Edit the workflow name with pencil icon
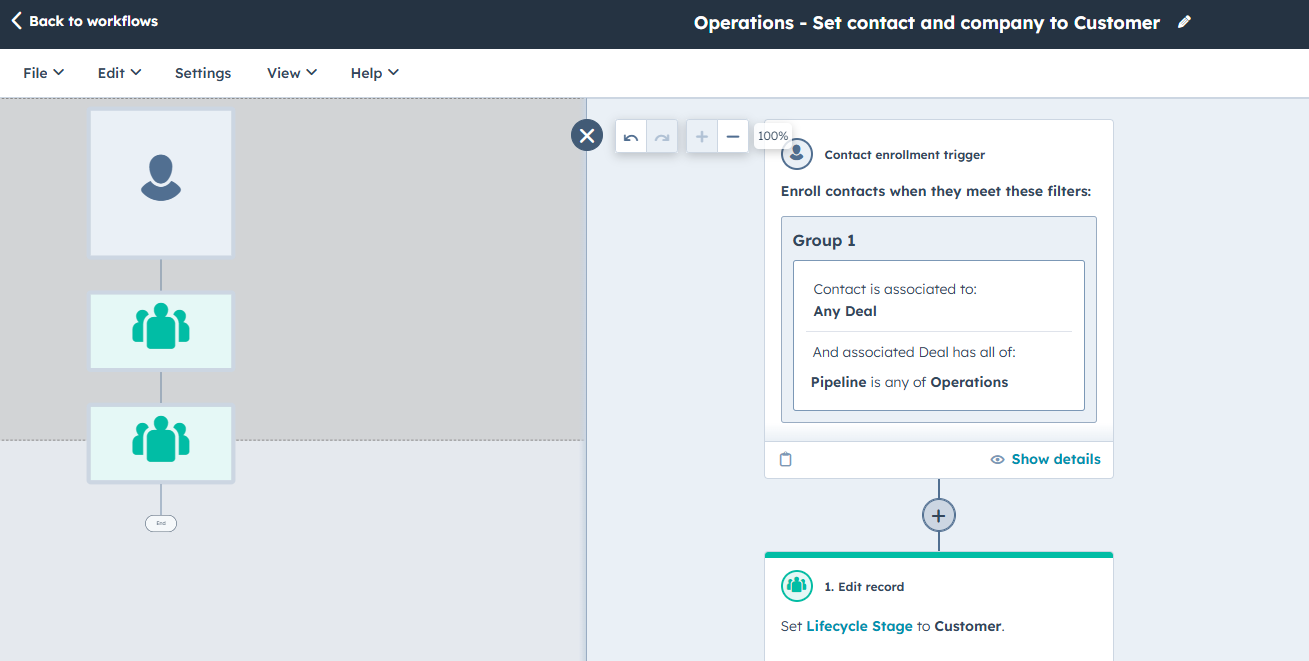The height and width of the screenshot is (661, 1309). 1185,22
